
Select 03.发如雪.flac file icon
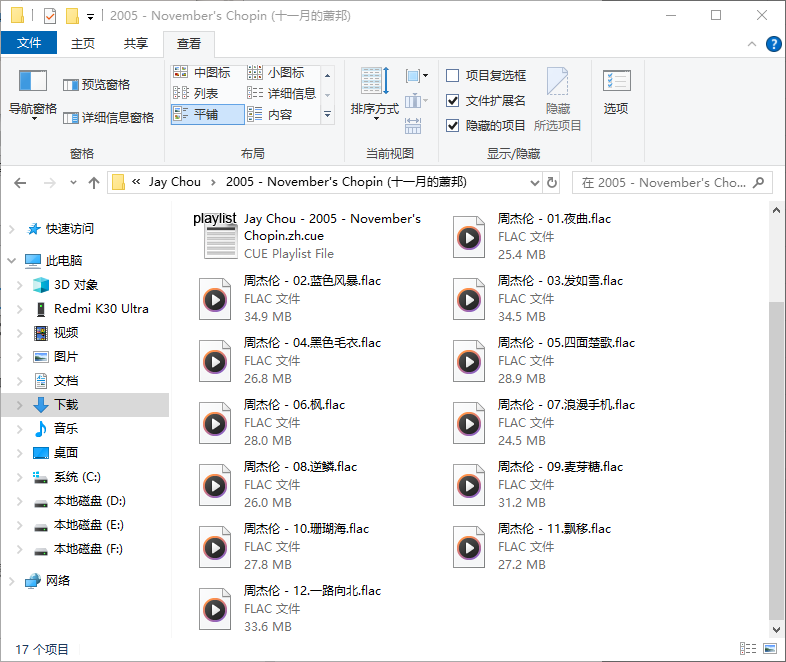[469, 300]
